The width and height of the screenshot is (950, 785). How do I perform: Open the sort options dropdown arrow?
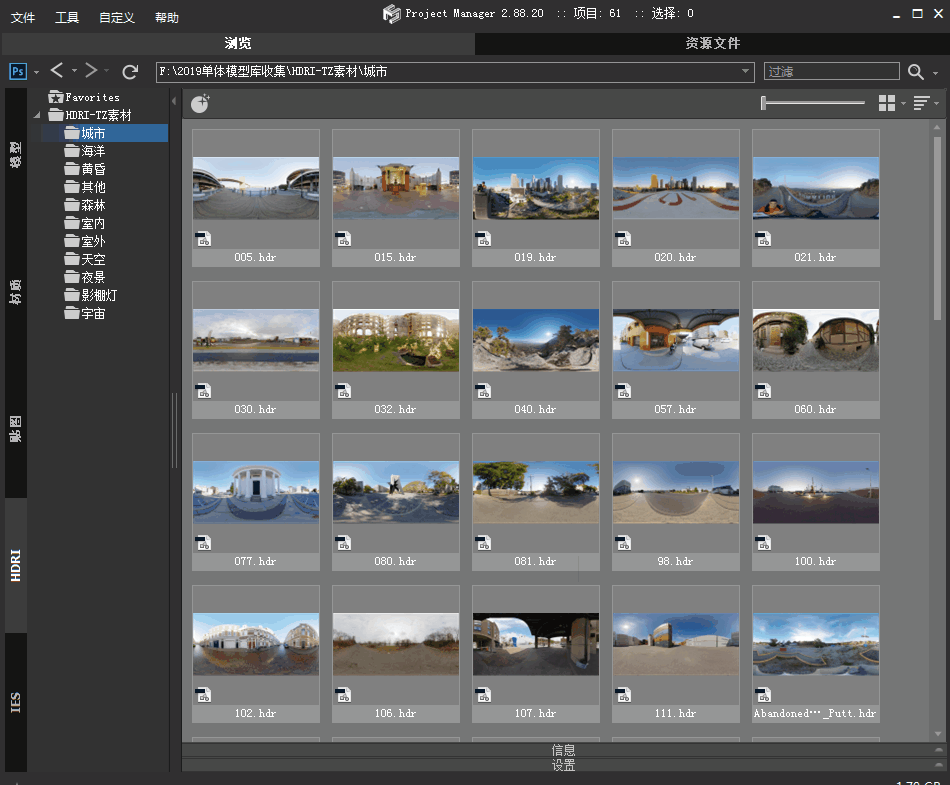pos(937,104)
